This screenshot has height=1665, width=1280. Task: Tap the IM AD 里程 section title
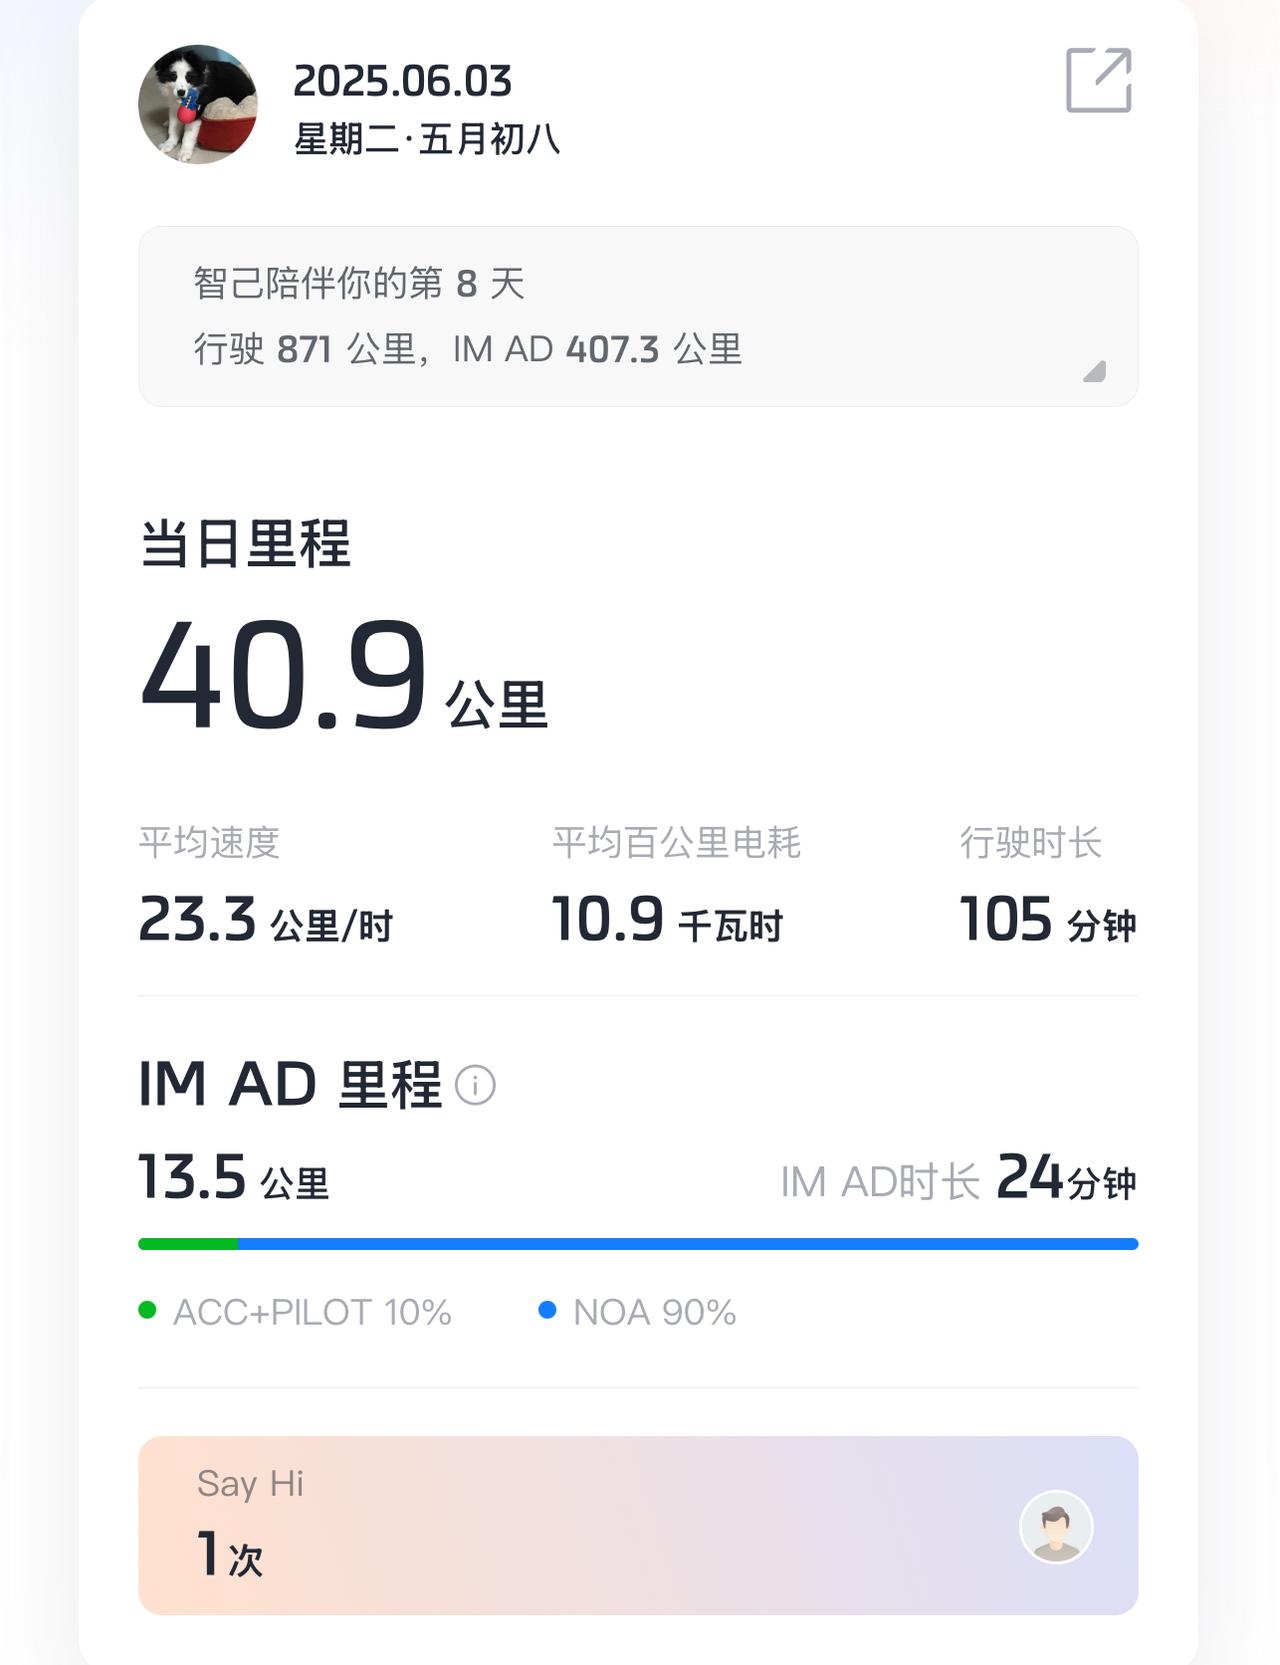(290, 1084)
